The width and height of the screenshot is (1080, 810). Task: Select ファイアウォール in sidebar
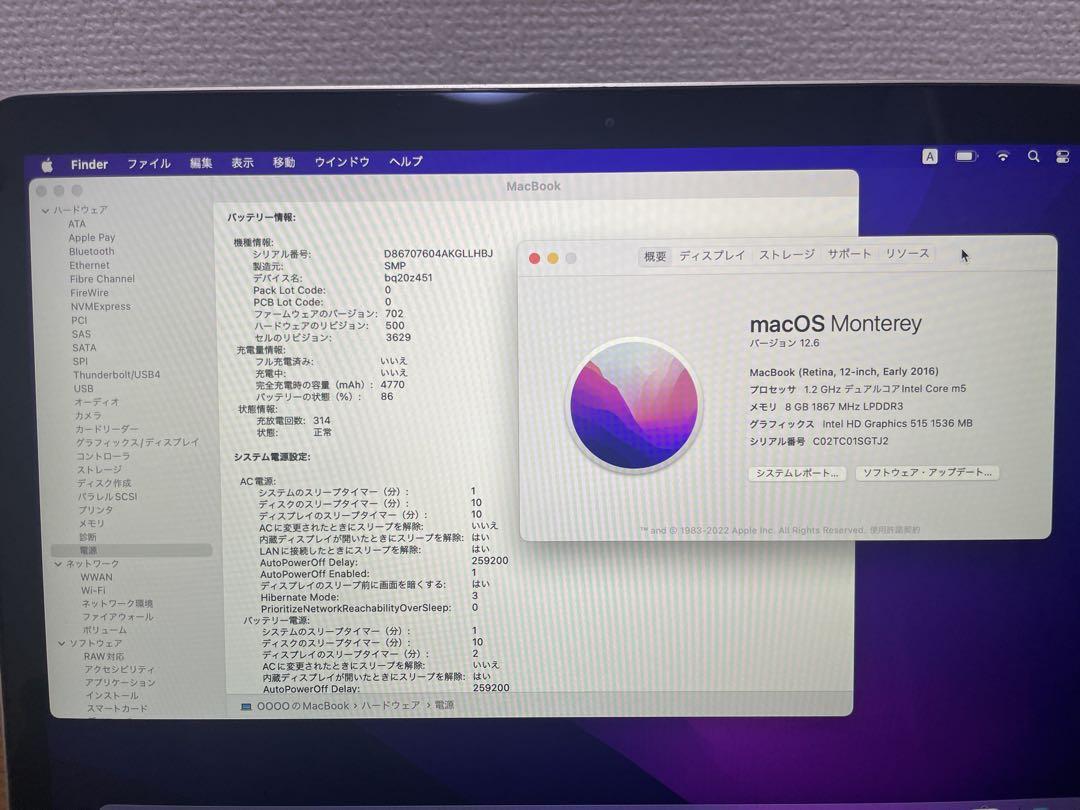point(118,617)
